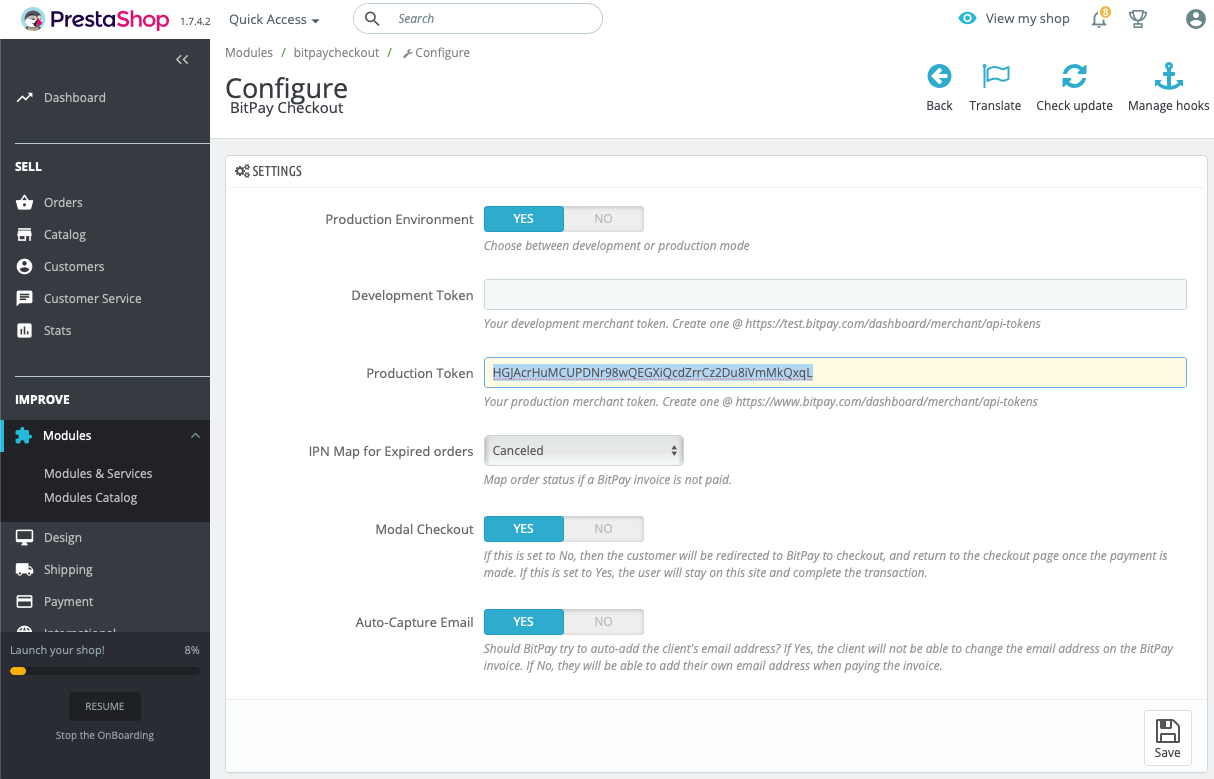Set Production Environment to YES
Viewport: 1214px width, 779px height.
(524, 219)
